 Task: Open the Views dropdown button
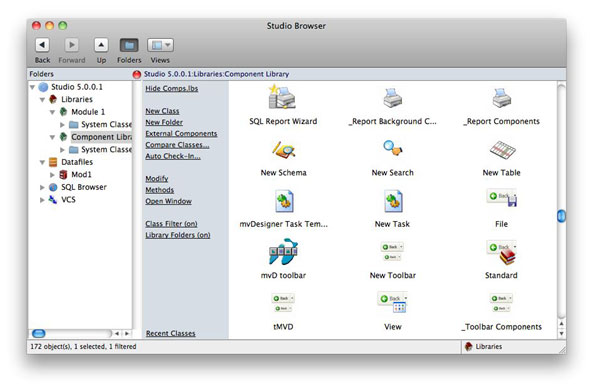click(160, 46)
